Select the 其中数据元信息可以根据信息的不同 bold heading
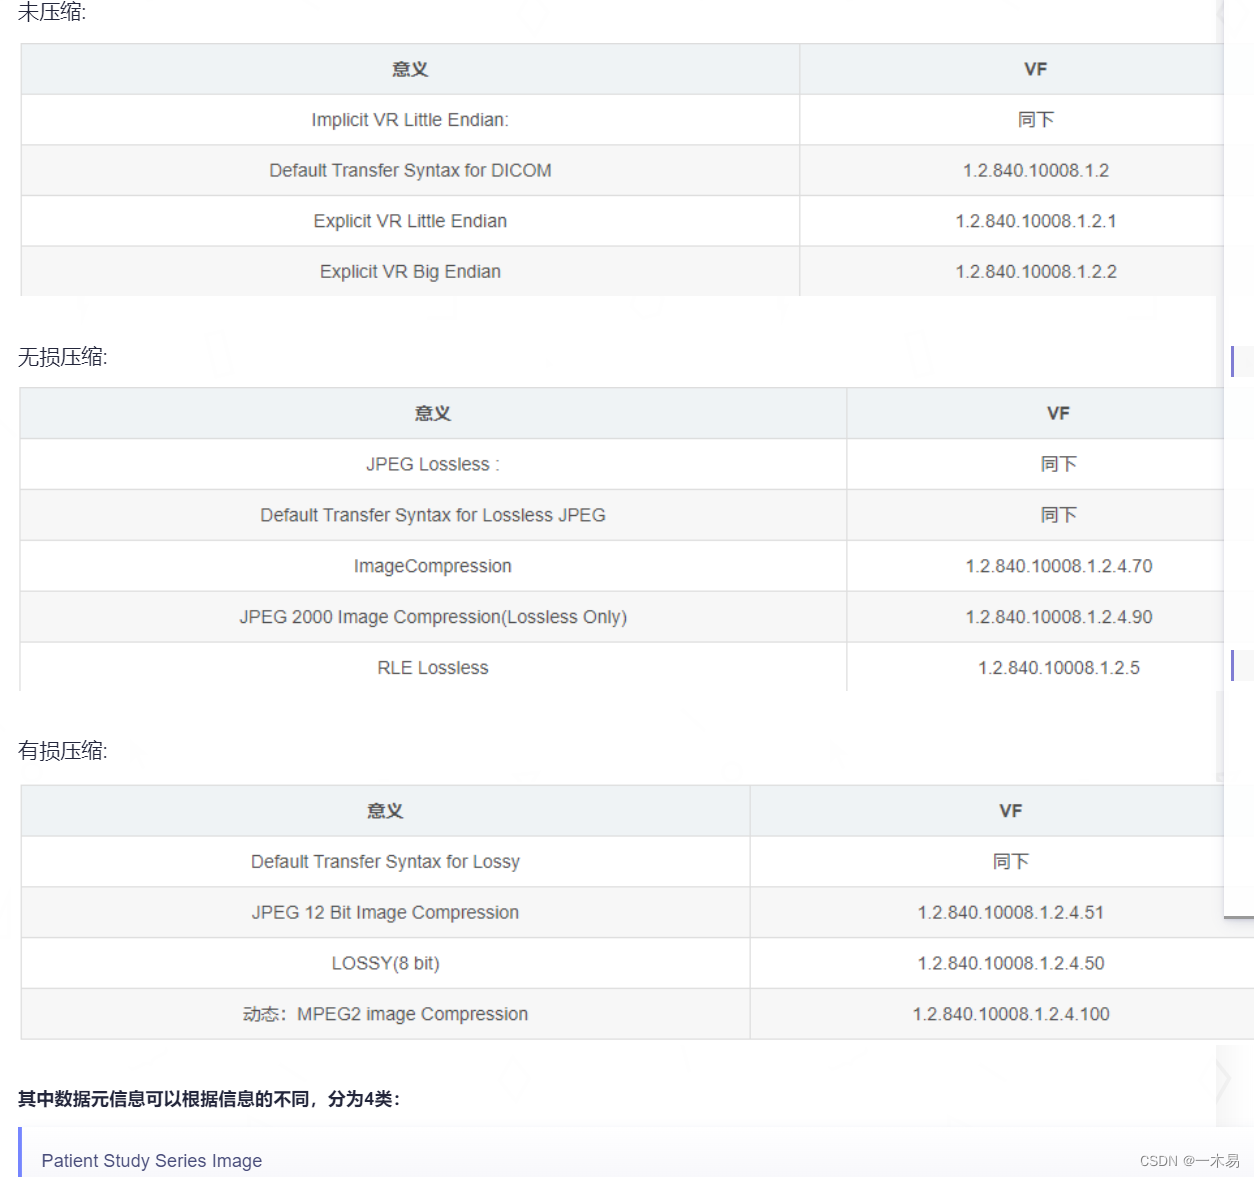 pyautogui.click(x=208, y=1097)
